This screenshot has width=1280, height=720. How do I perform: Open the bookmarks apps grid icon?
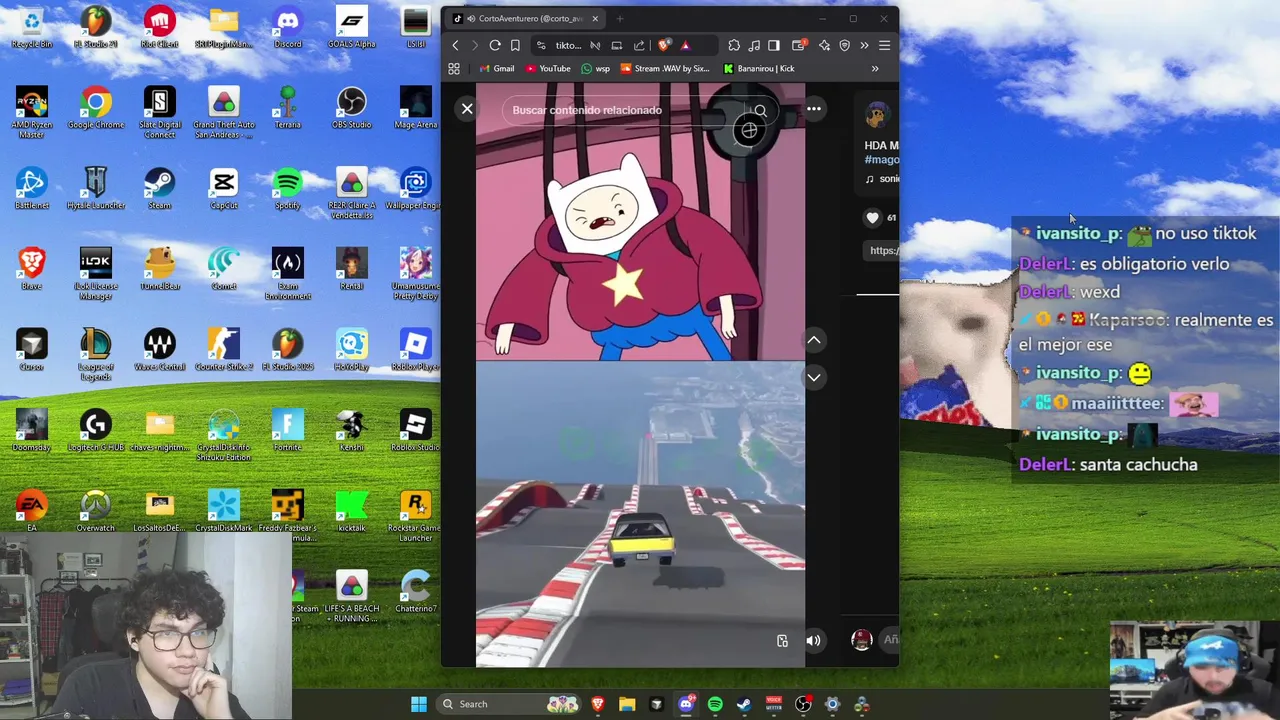(x=454, y=68)
